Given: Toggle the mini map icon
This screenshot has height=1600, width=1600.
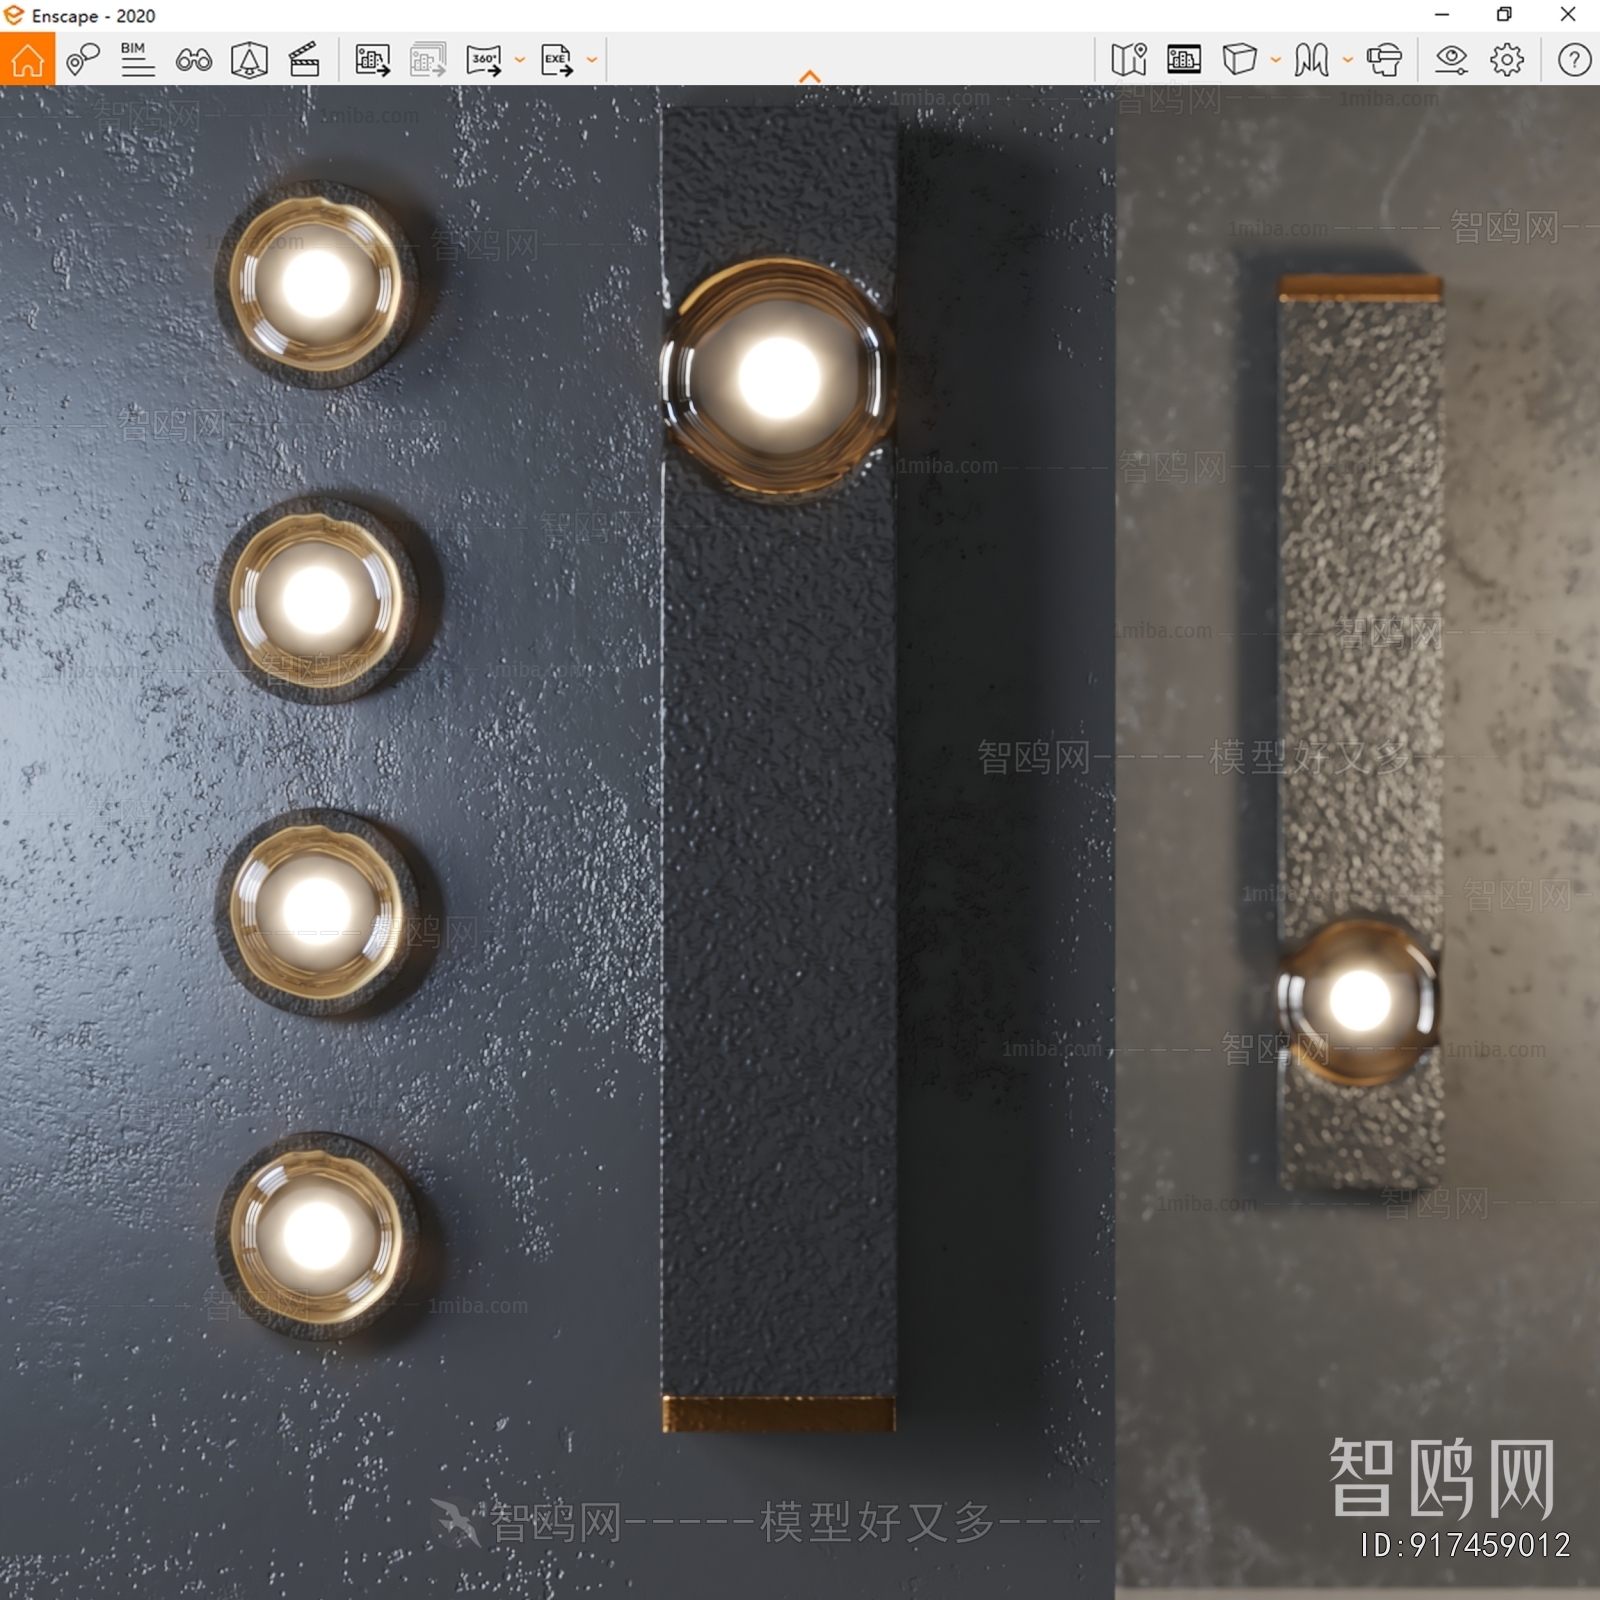Looking at the screenshot, I should [1129, 60].
